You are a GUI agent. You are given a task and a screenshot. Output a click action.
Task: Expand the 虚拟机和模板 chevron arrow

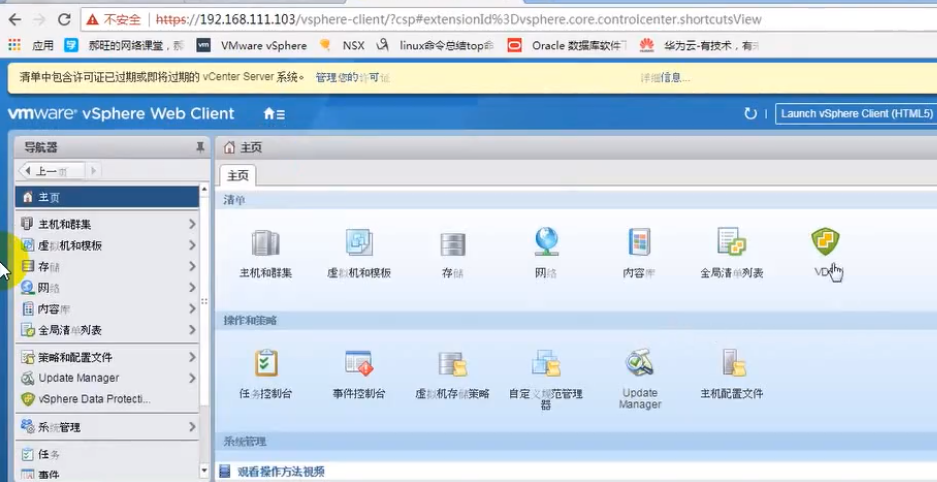point(192,245)
